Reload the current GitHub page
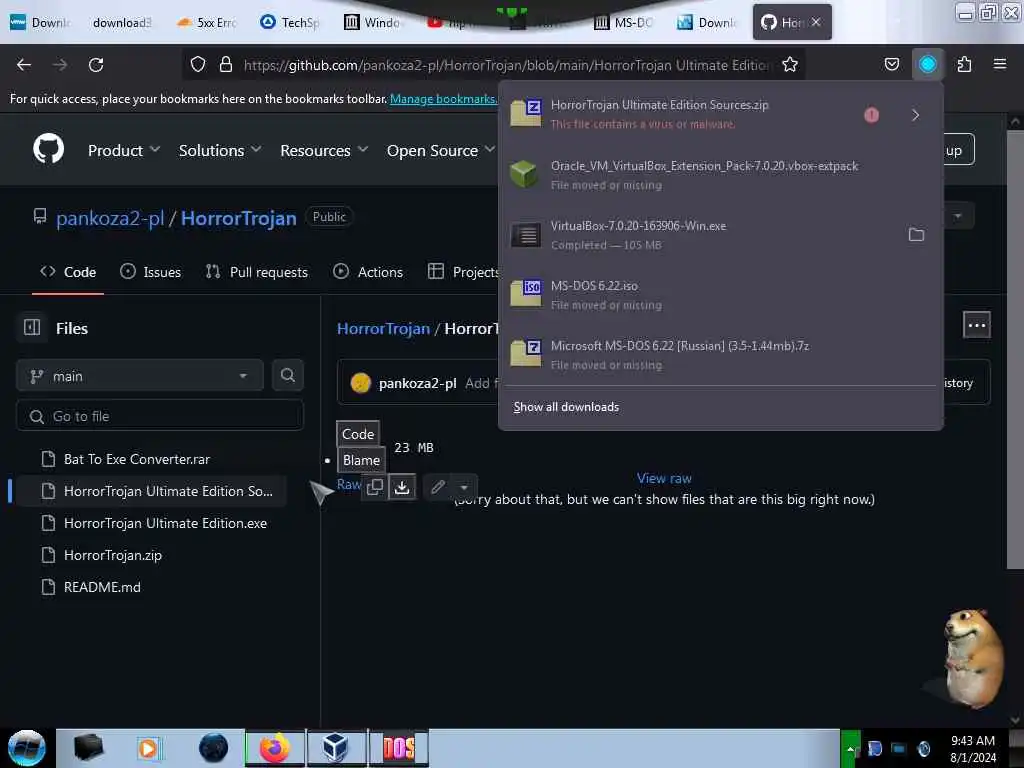This screenshot has width=1024, height=768. (x=96, y=65)
